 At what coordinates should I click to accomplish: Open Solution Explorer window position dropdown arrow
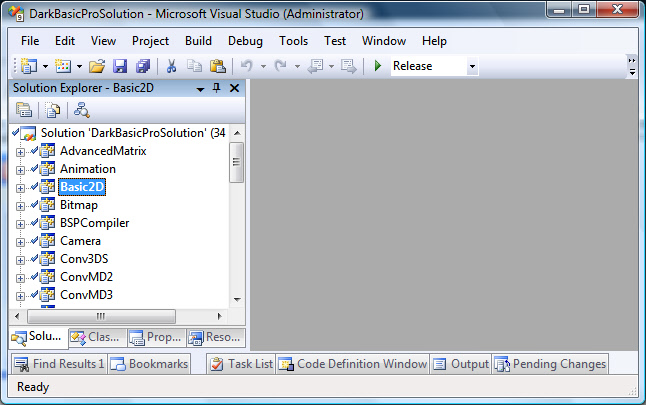200,88
